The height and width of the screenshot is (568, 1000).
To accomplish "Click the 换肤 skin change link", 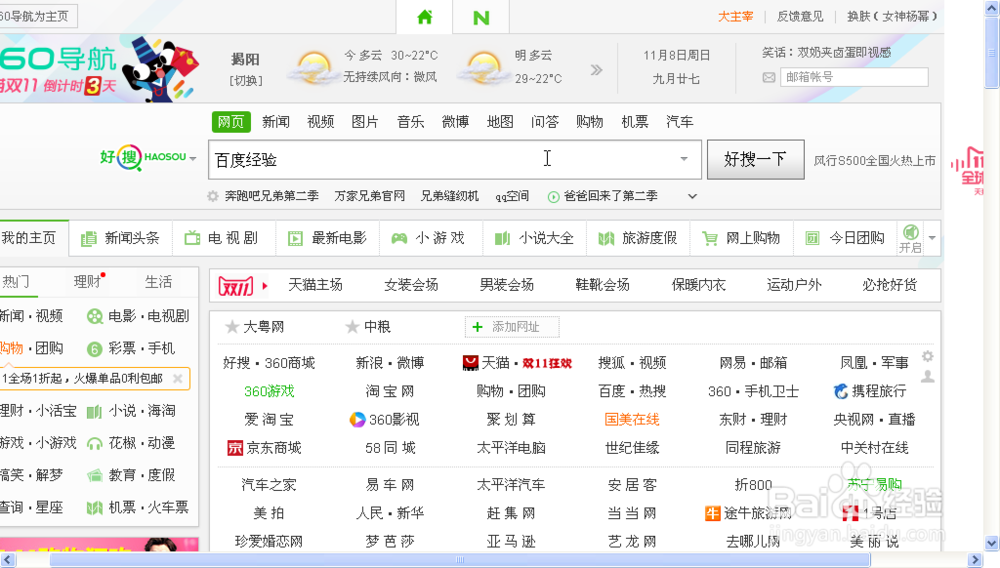I will (x=892, y=17).
